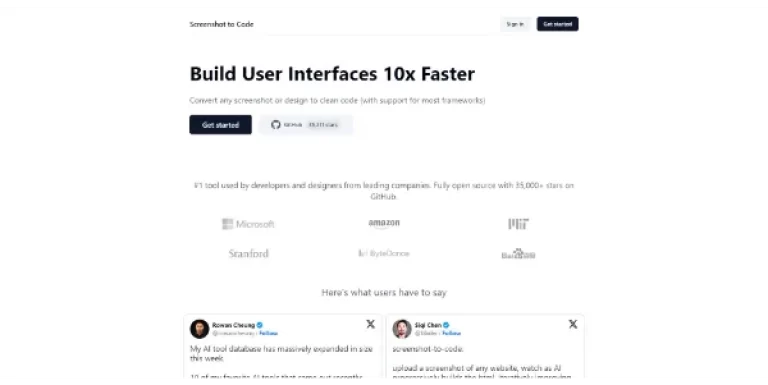
Task: Click the Get started button in header
Action: tap(557, 24)
